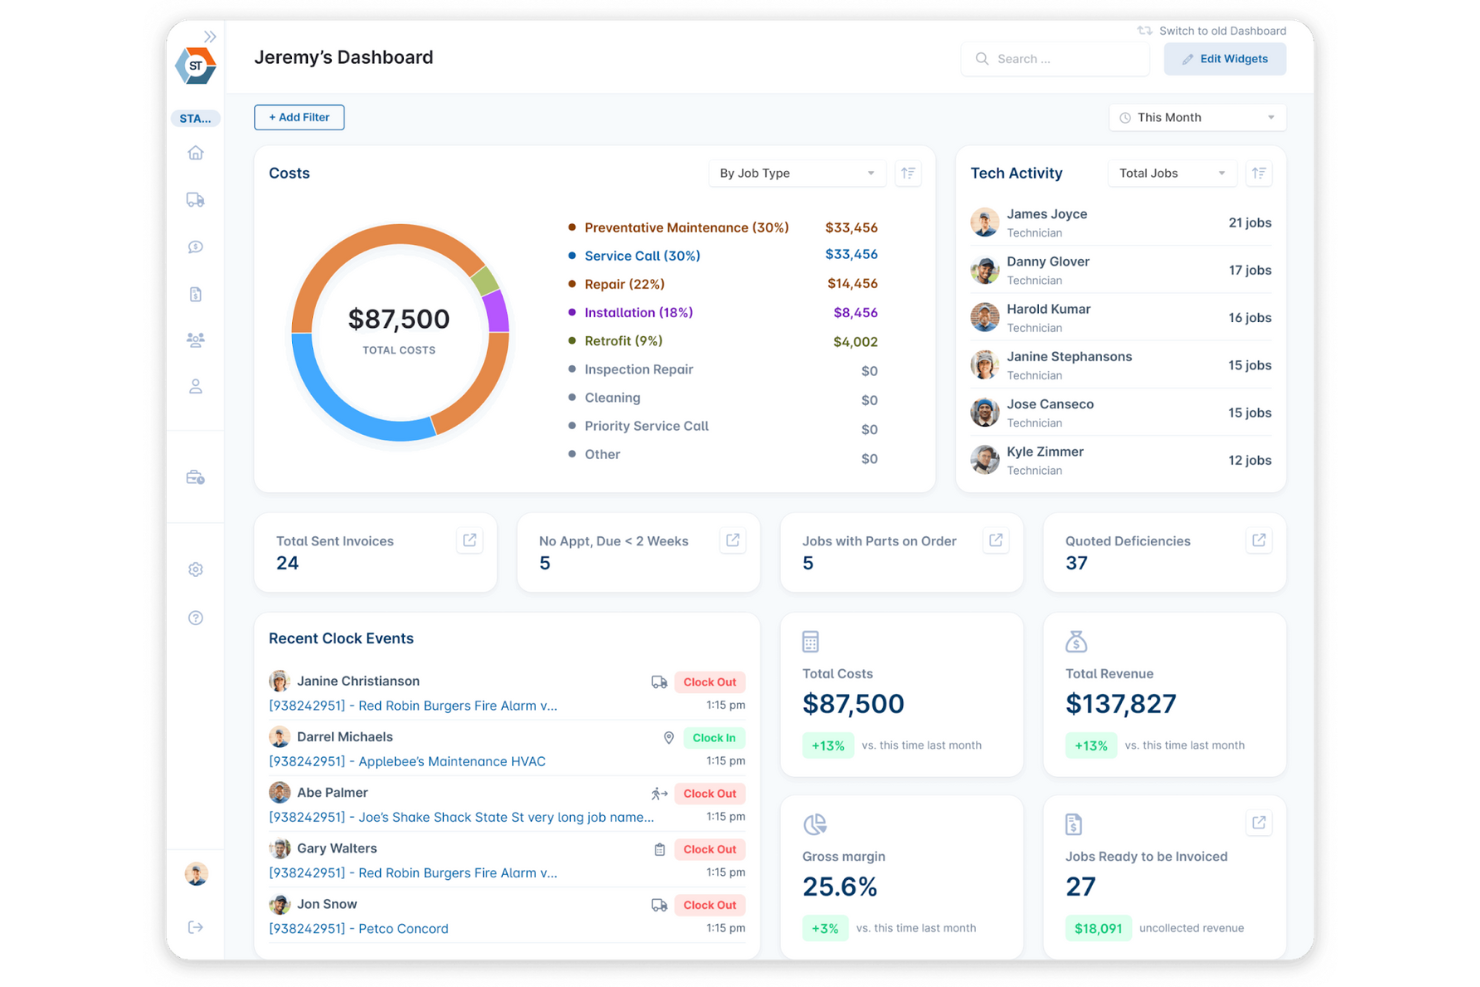Collapse the sidebar with the chevron arrows
Image resolution: width=1480 pixels, height=987 pixels.
209,36
